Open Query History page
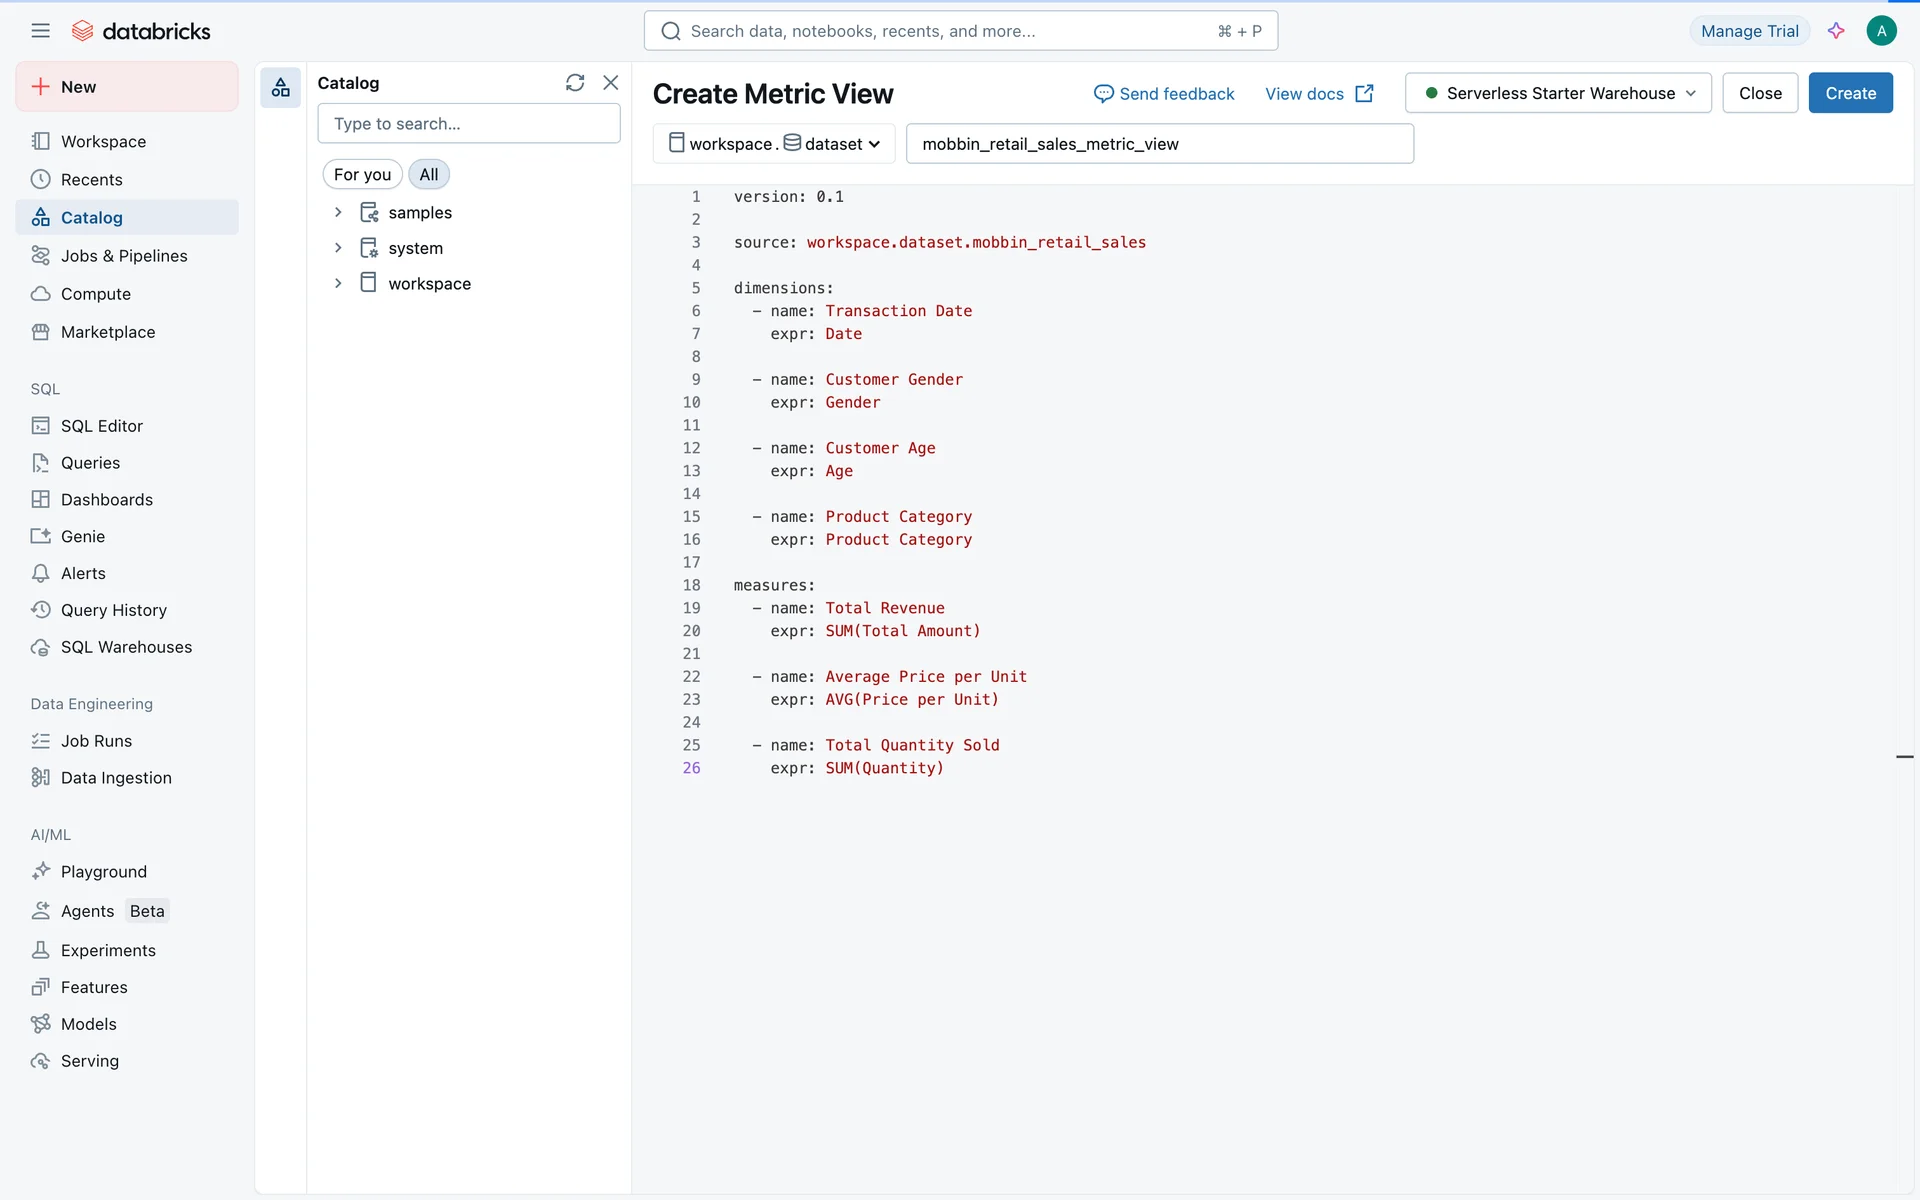This screenshot has width=1920, height=1200. [x=113, y=610]
